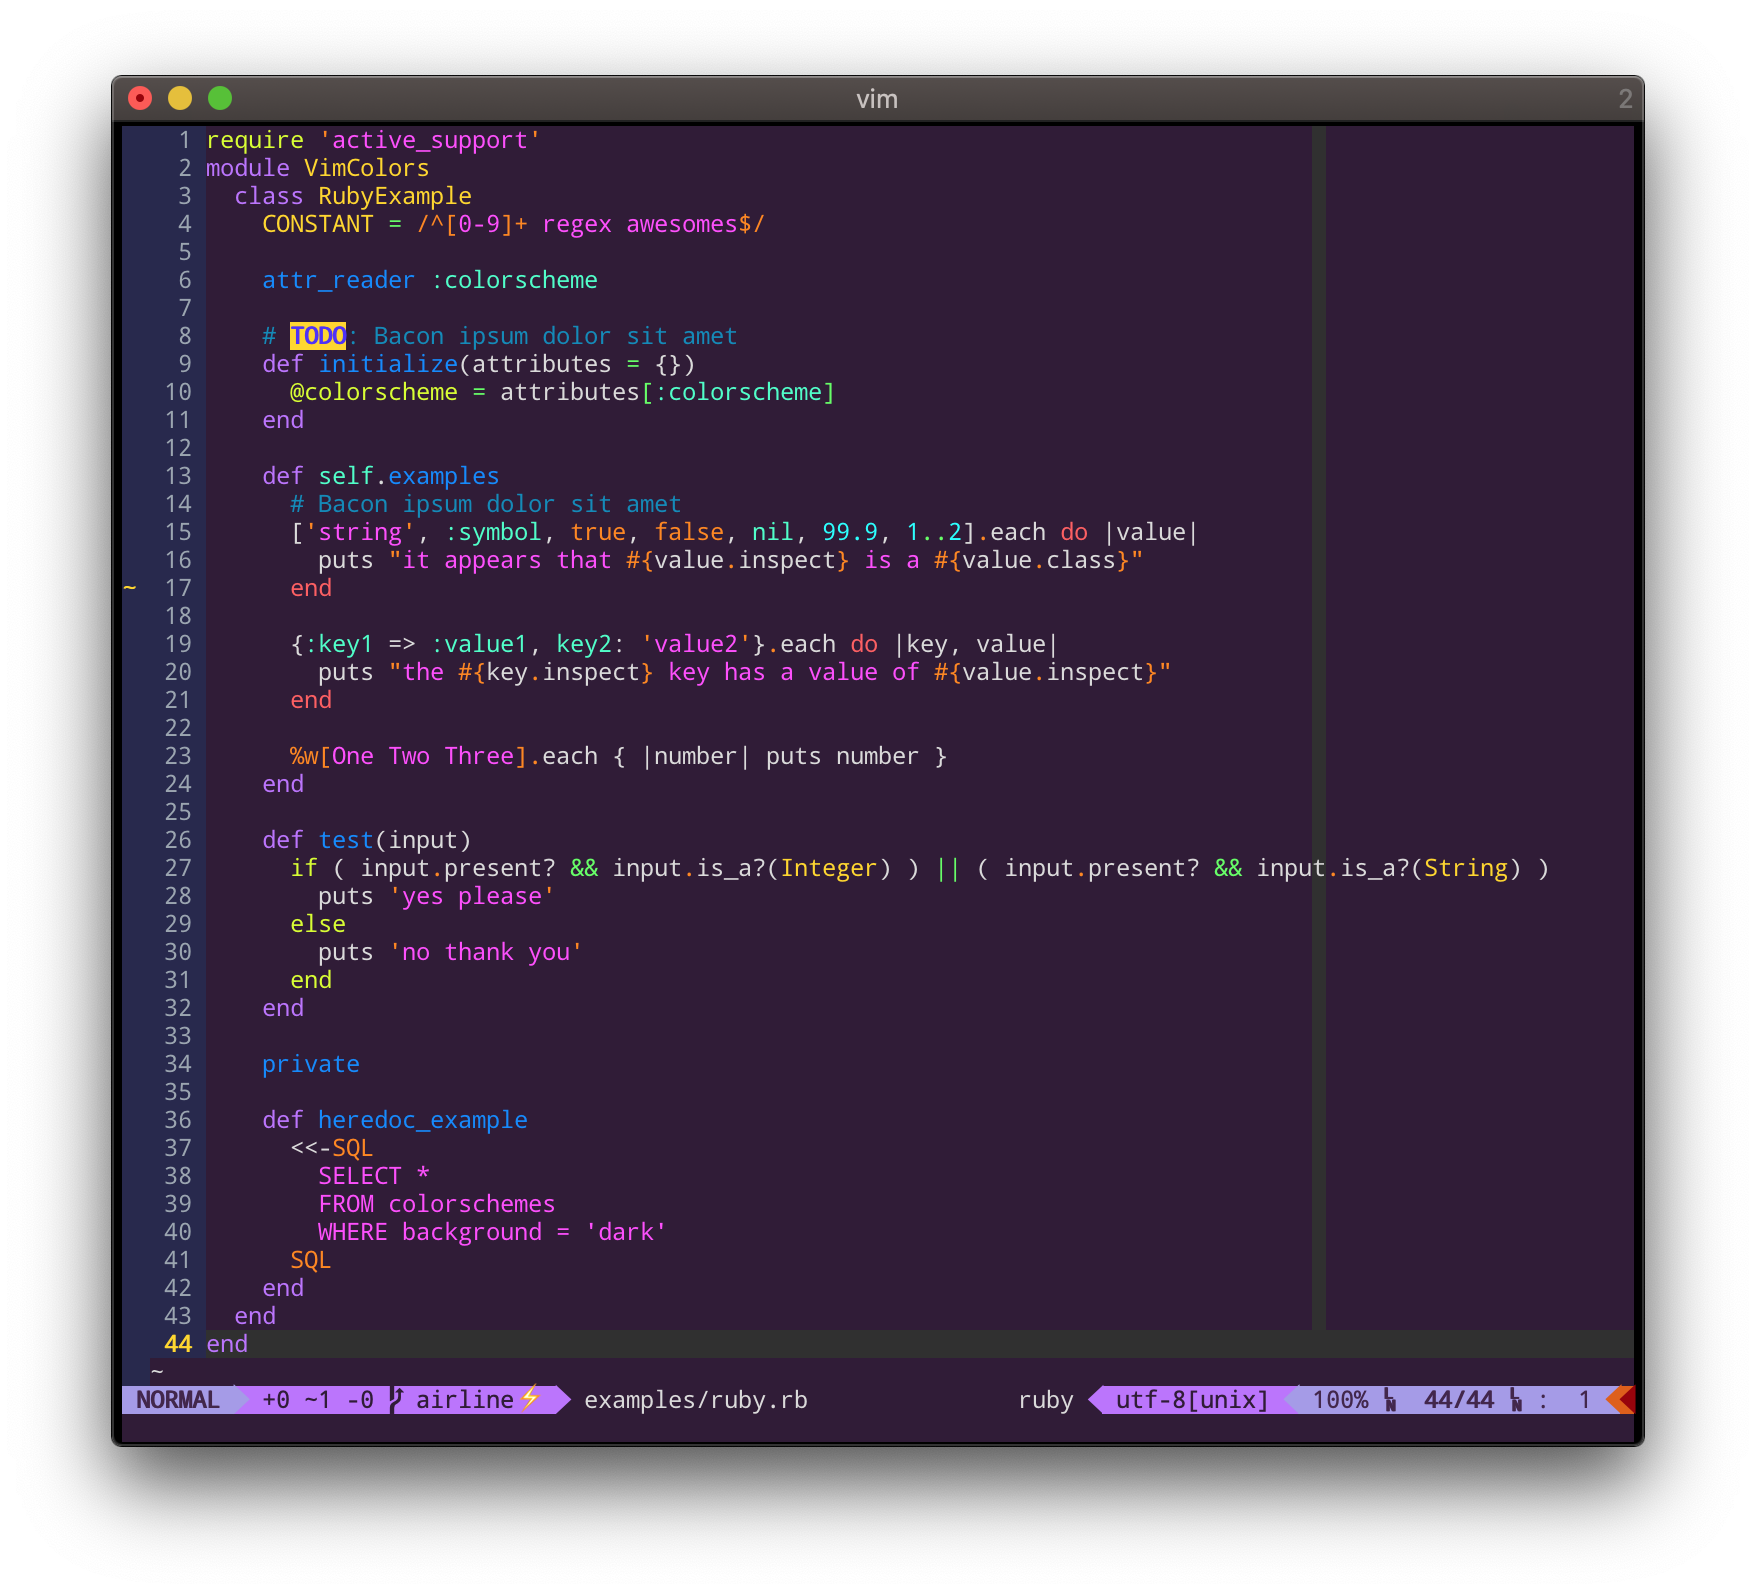Click the final end on line 44
1756x1594 pixels.
(227, 1344)
